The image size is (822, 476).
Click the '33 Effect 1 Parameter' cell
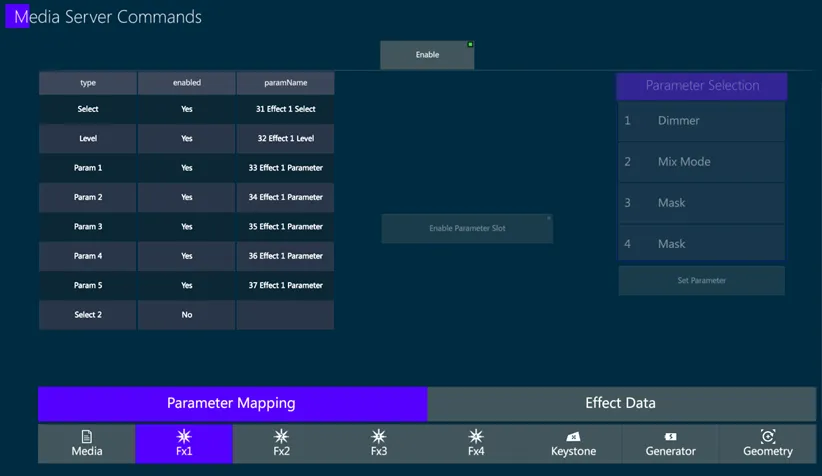pos(285,168)
